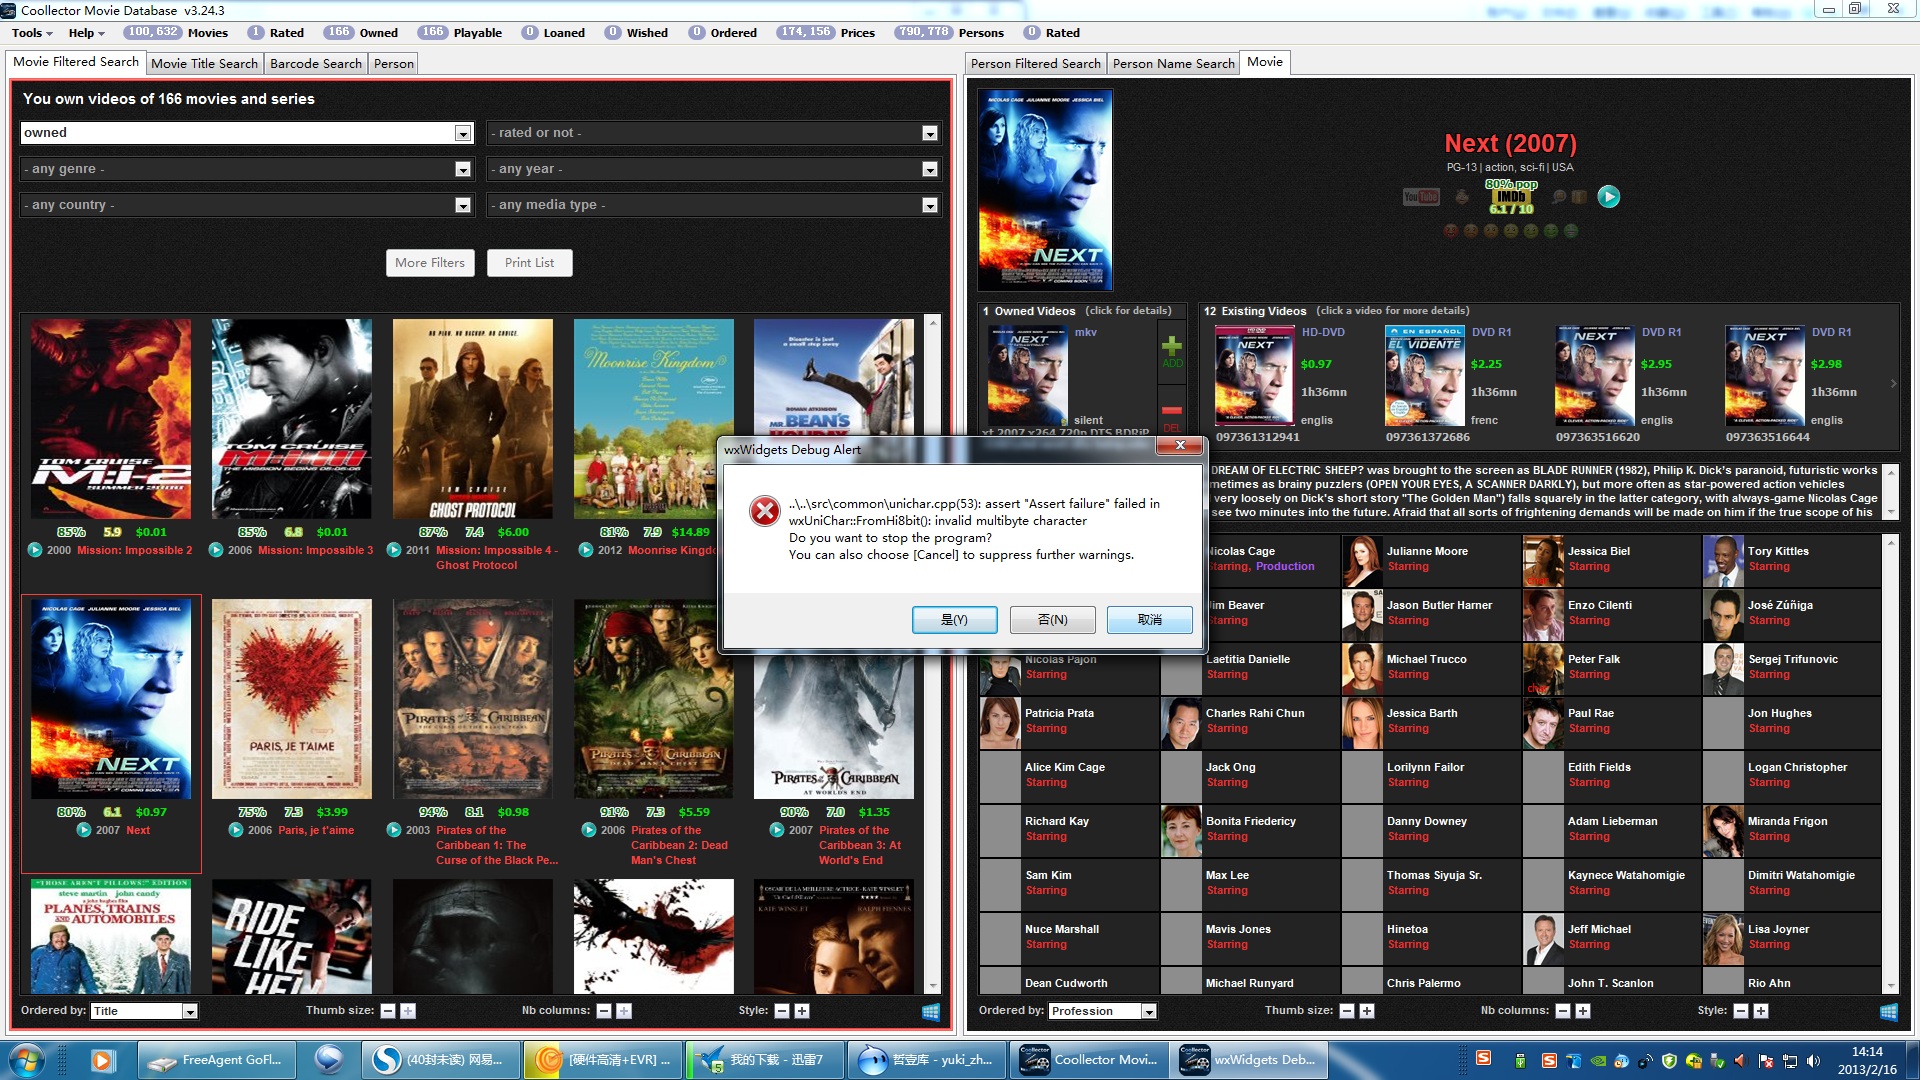Viewport: 1920px width, 1080px height.
Task: Open the 'rated or not' dropdown
Action: click(x=930, y=133)
